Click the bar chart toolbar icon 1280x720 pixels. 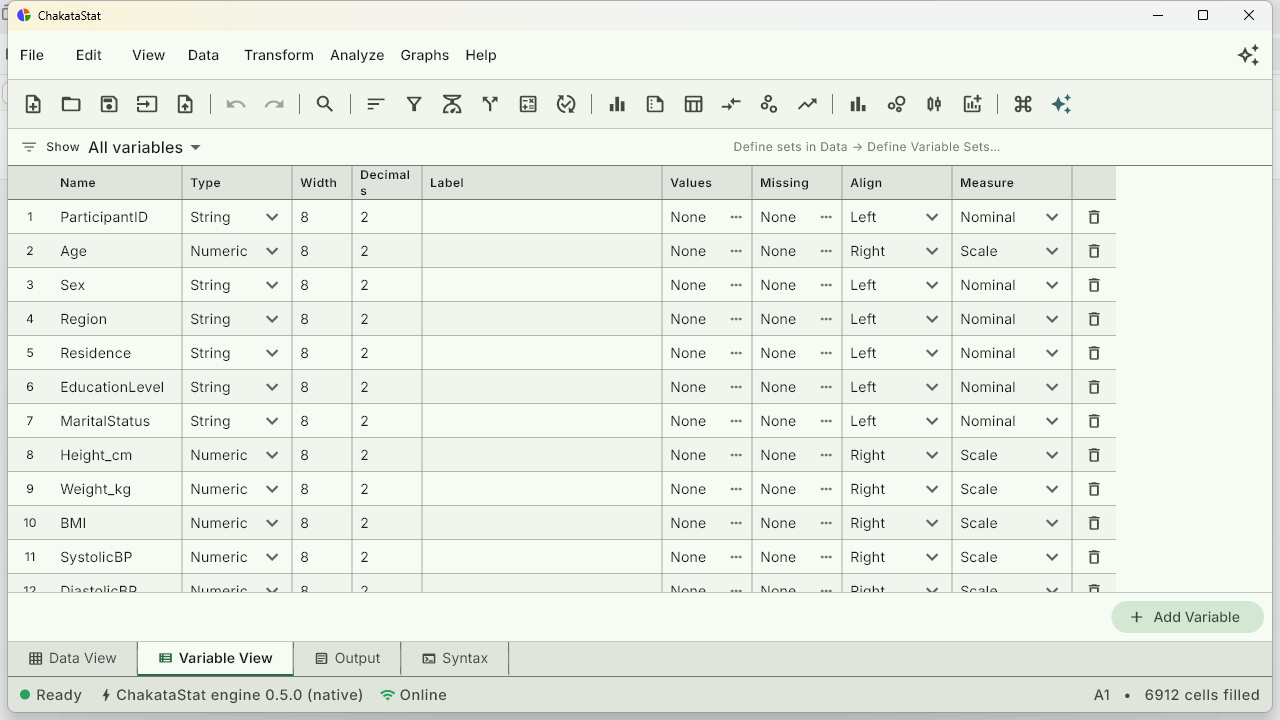[617, 104]
